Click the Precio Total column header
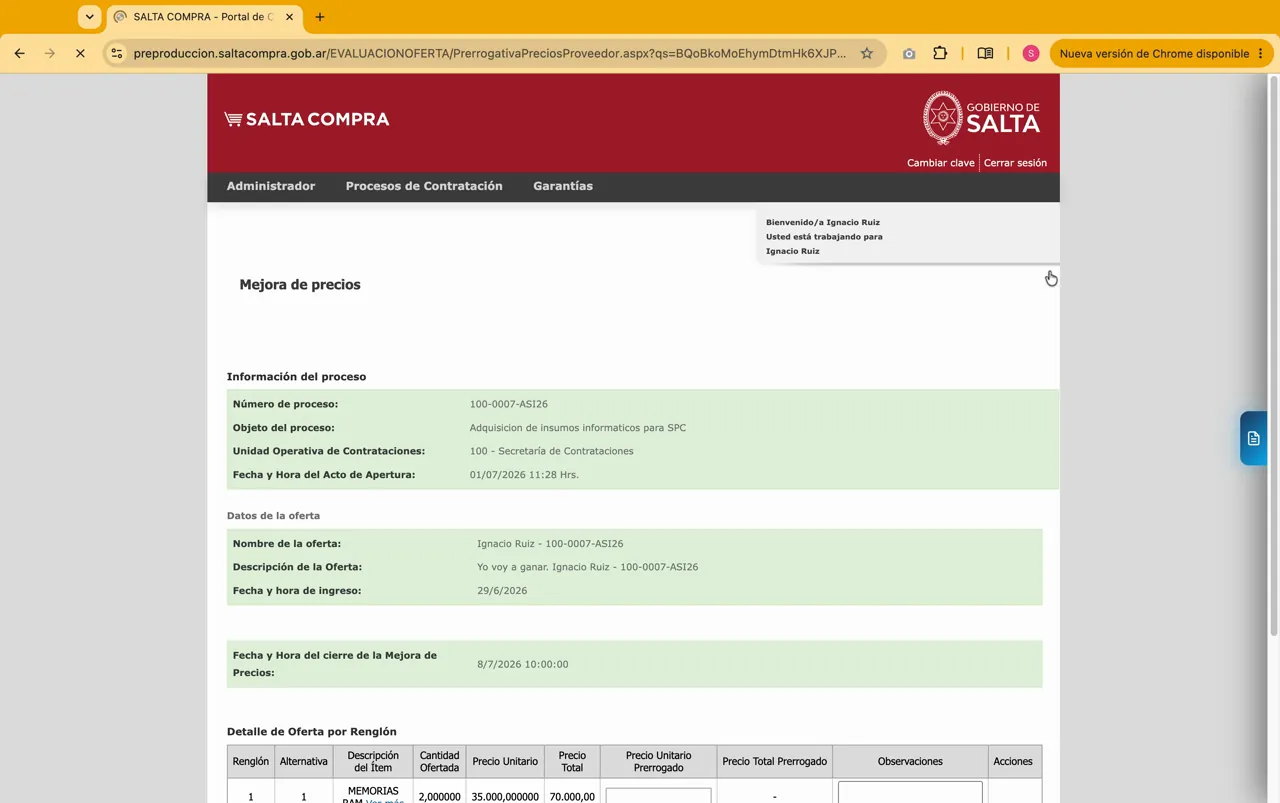 [x=572, y=761]
